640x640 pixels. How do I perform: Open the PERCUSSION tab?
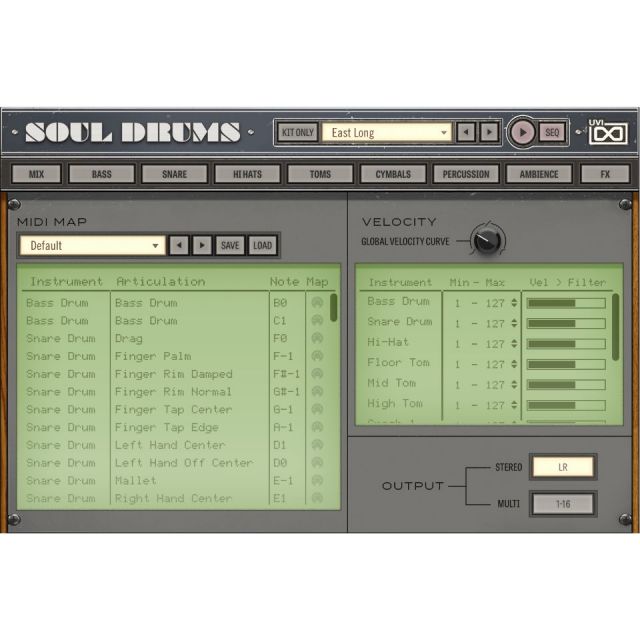tap(466, 174)
